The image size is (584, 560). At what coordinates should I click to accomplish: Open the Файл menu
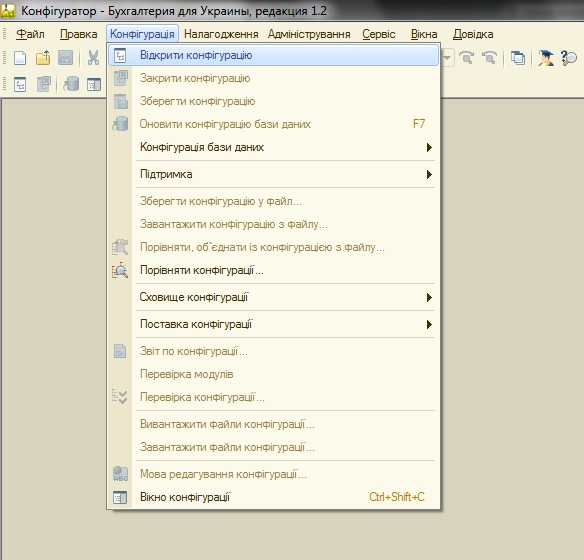[x=30, y=34]
